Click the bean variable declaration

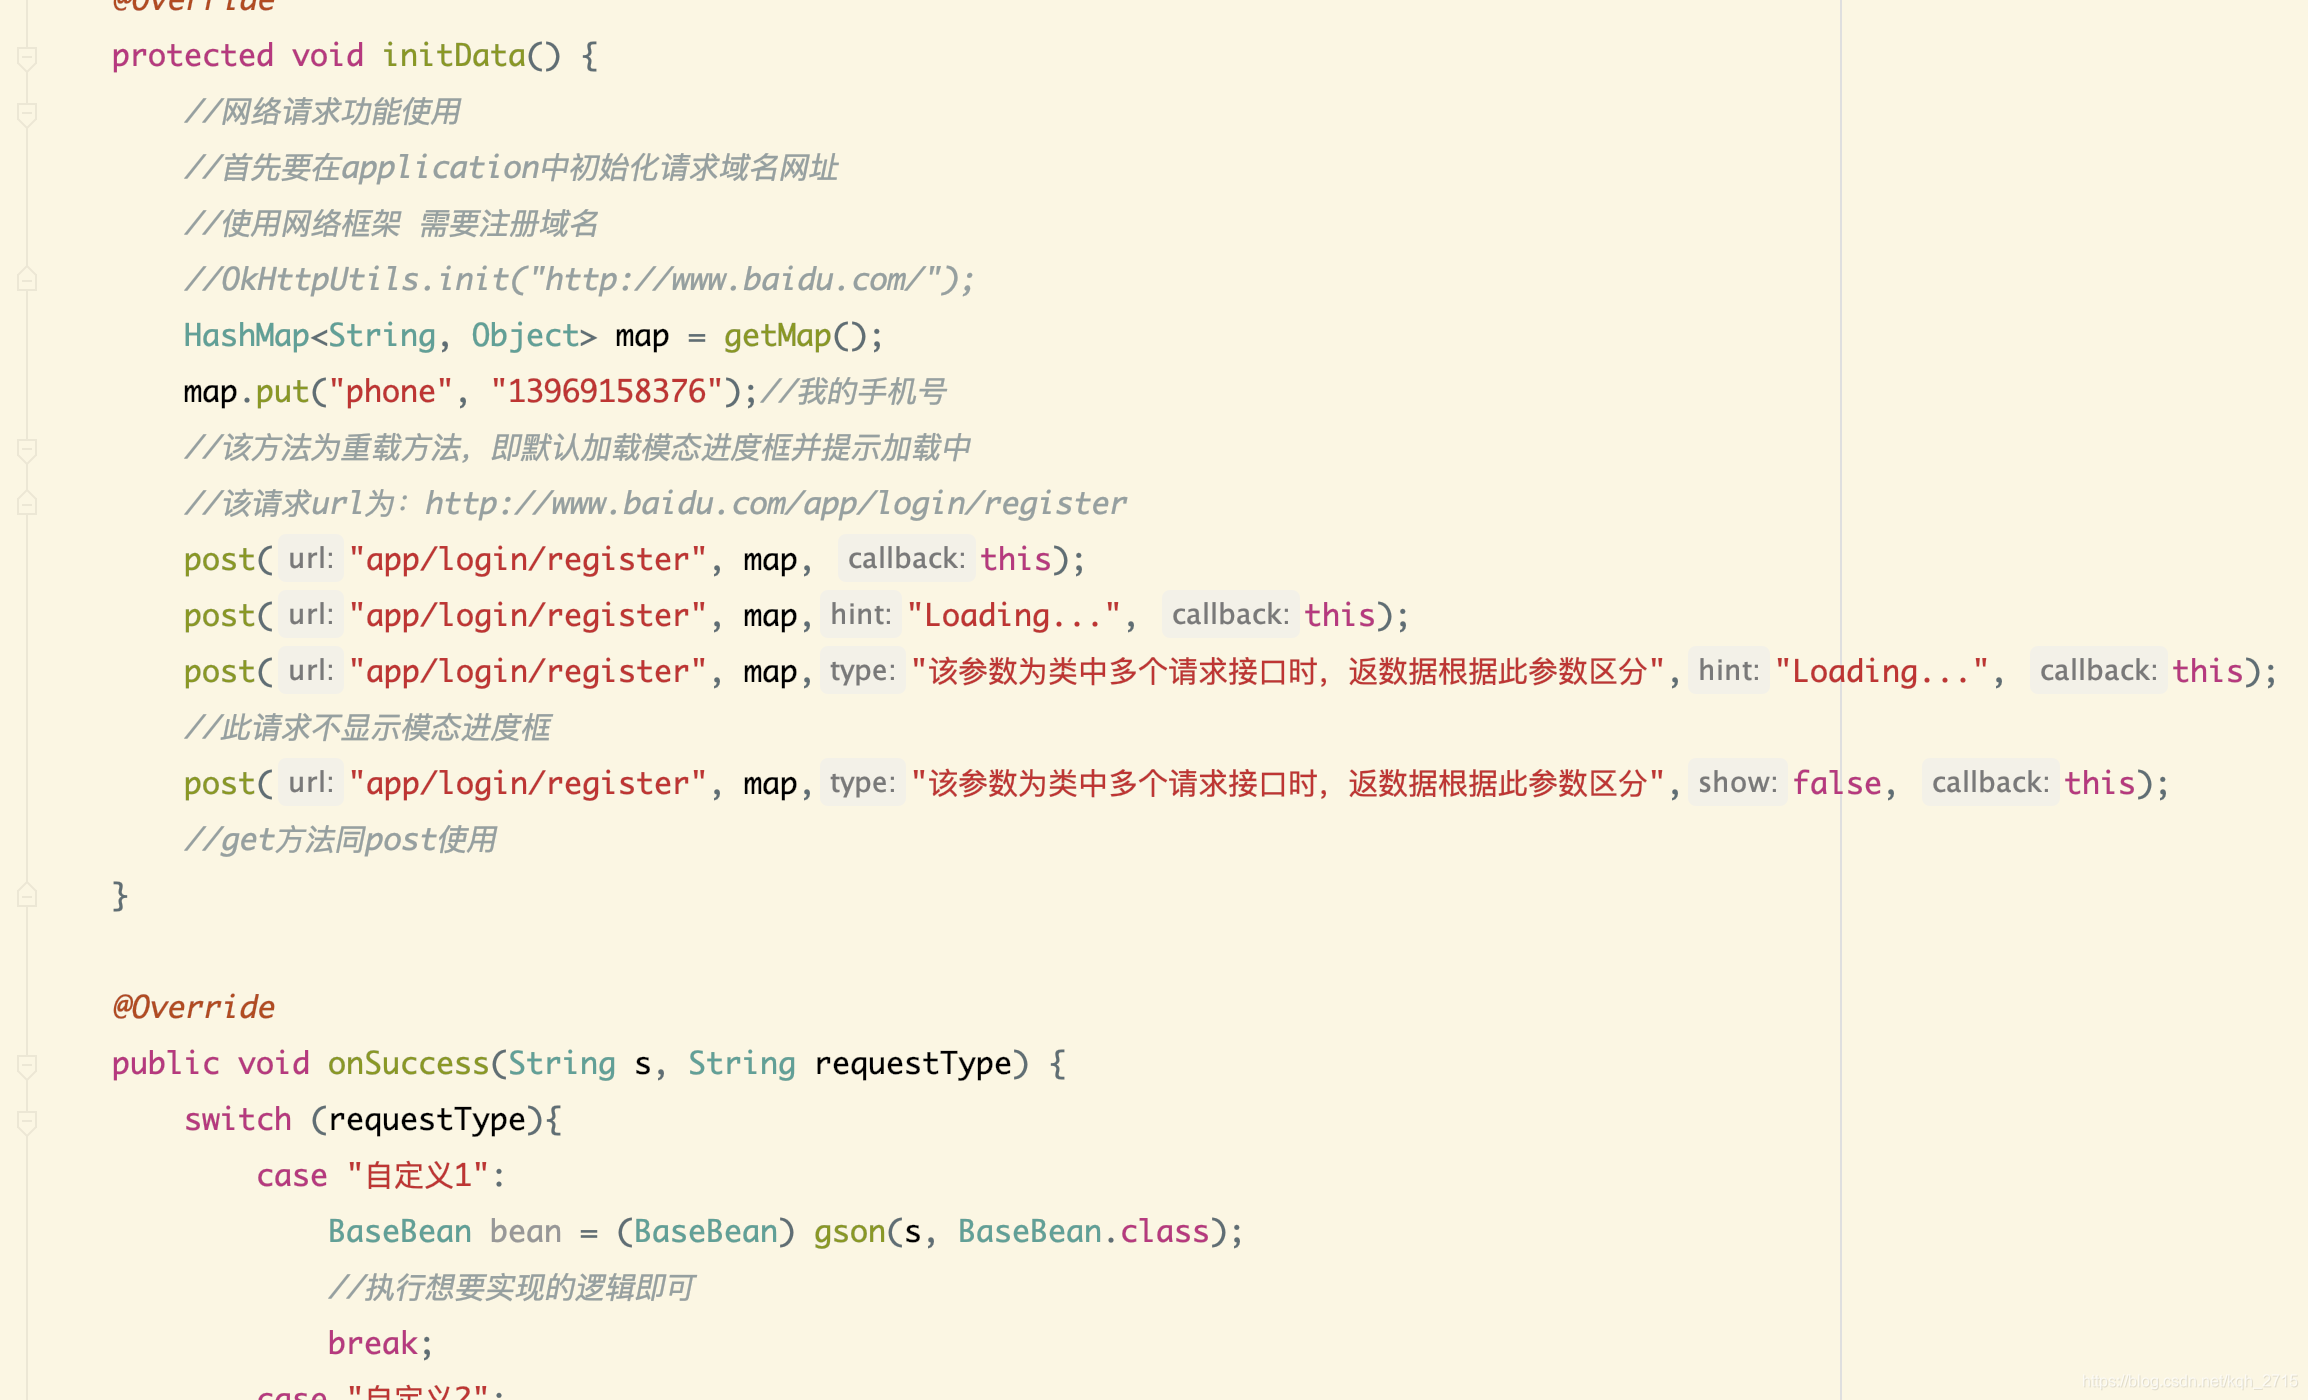coord(525,1231)
